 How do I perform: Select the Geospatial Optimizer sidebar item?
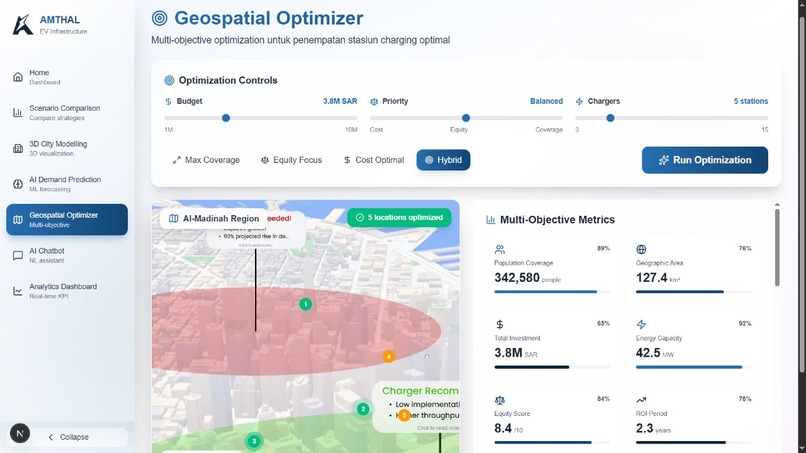coord(67,220)
